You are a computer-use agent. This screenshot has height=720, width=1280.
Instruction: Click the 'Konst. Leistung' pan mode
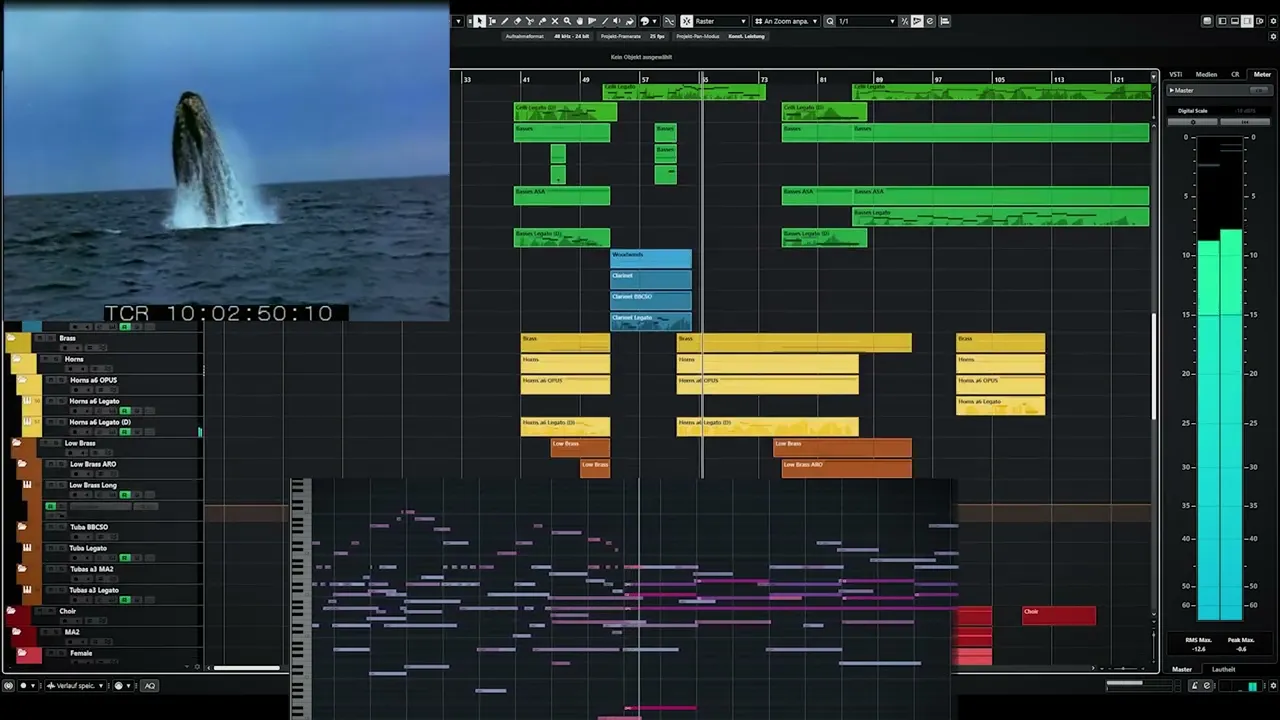tap(746, 36)
